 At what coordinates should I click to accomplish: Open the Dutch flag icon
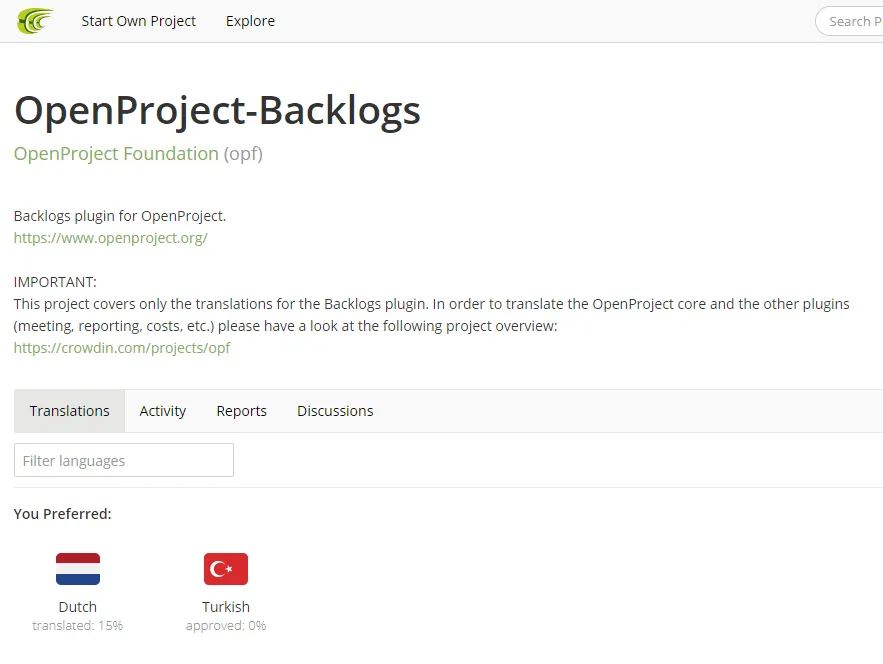(78, 569)
